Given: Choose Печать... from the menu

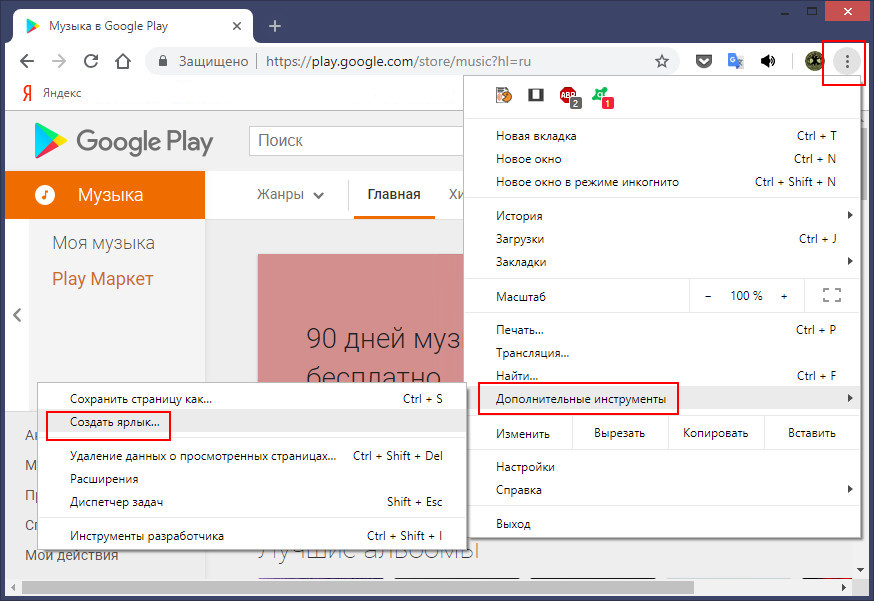Looking at the screenshot, I should coord(662,330).
